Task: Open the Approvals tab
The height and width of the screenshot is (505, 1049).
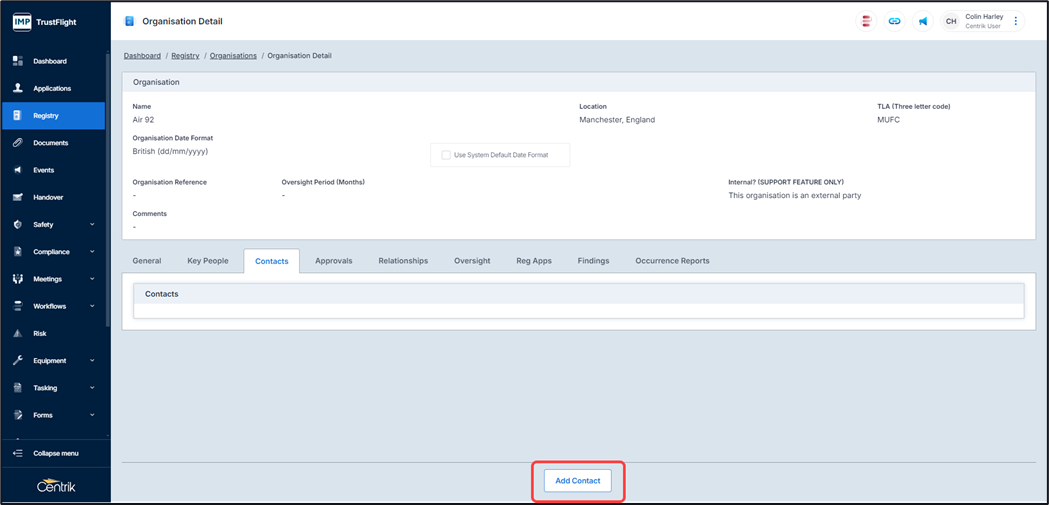Action: (333, 261)
